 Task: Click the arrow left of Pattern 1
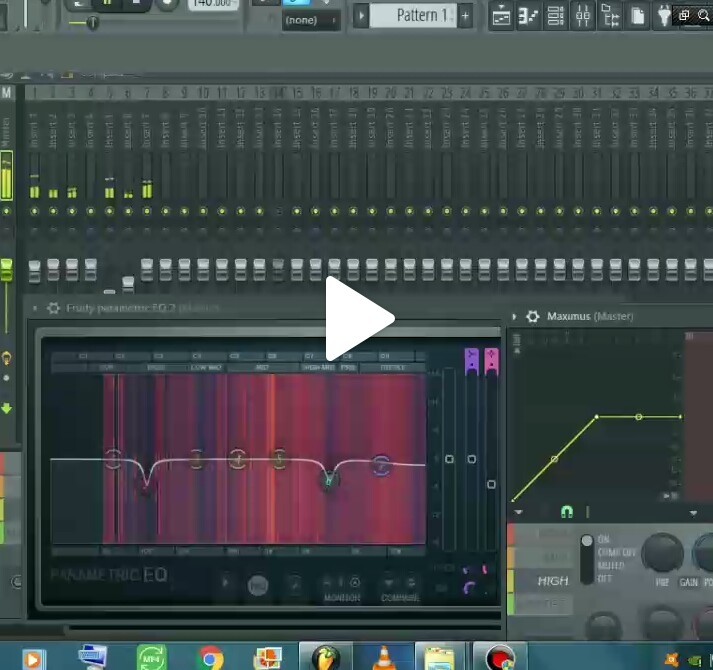[x=361, y=16]
